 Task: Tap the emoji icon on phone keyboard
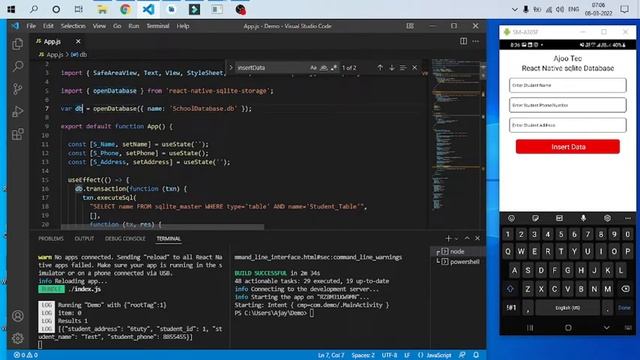tap(511, 218)
